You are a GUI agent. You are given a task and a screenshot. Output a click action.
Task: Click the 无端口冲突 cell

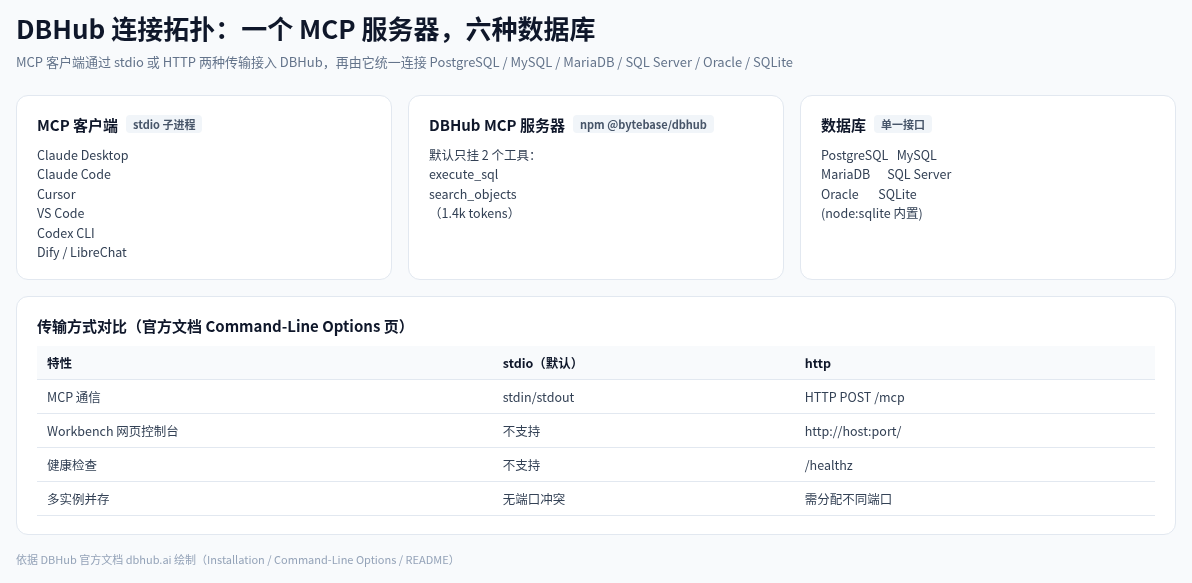click(x=534, y=499)
